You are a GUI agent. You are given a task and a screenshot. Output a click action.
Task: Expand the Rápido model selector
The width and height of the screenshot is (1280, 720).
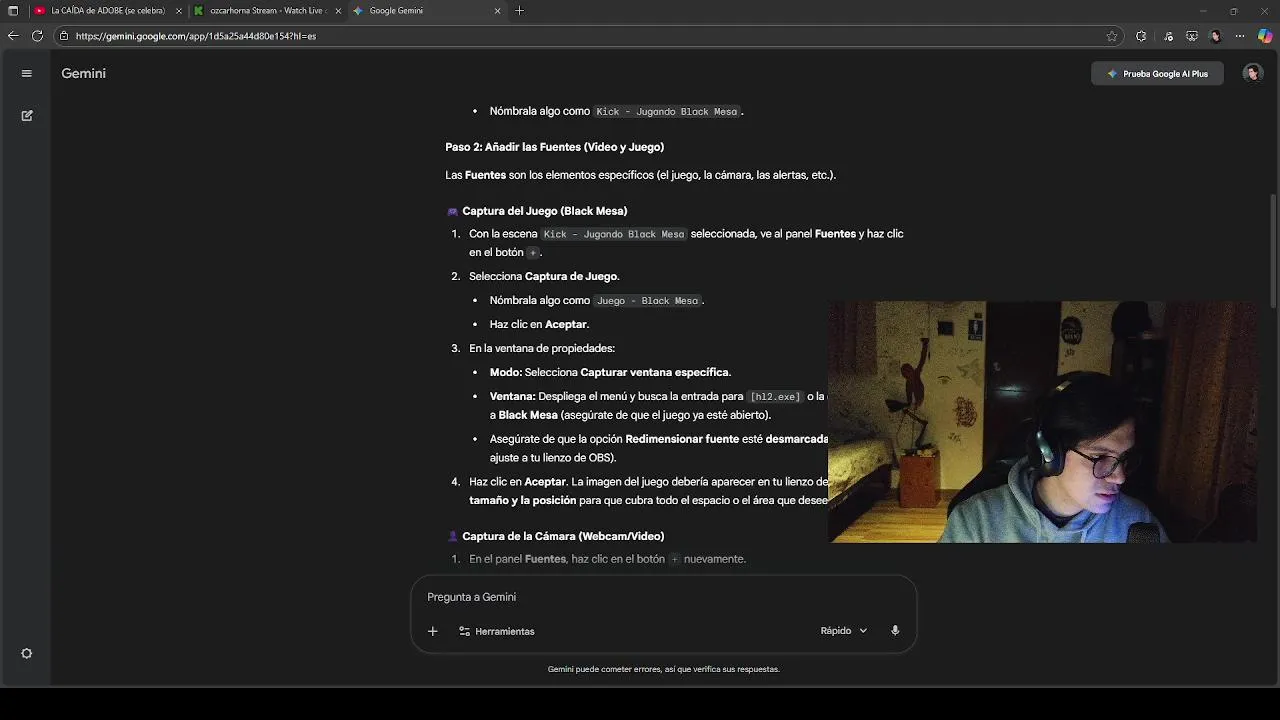click(844, 631)
